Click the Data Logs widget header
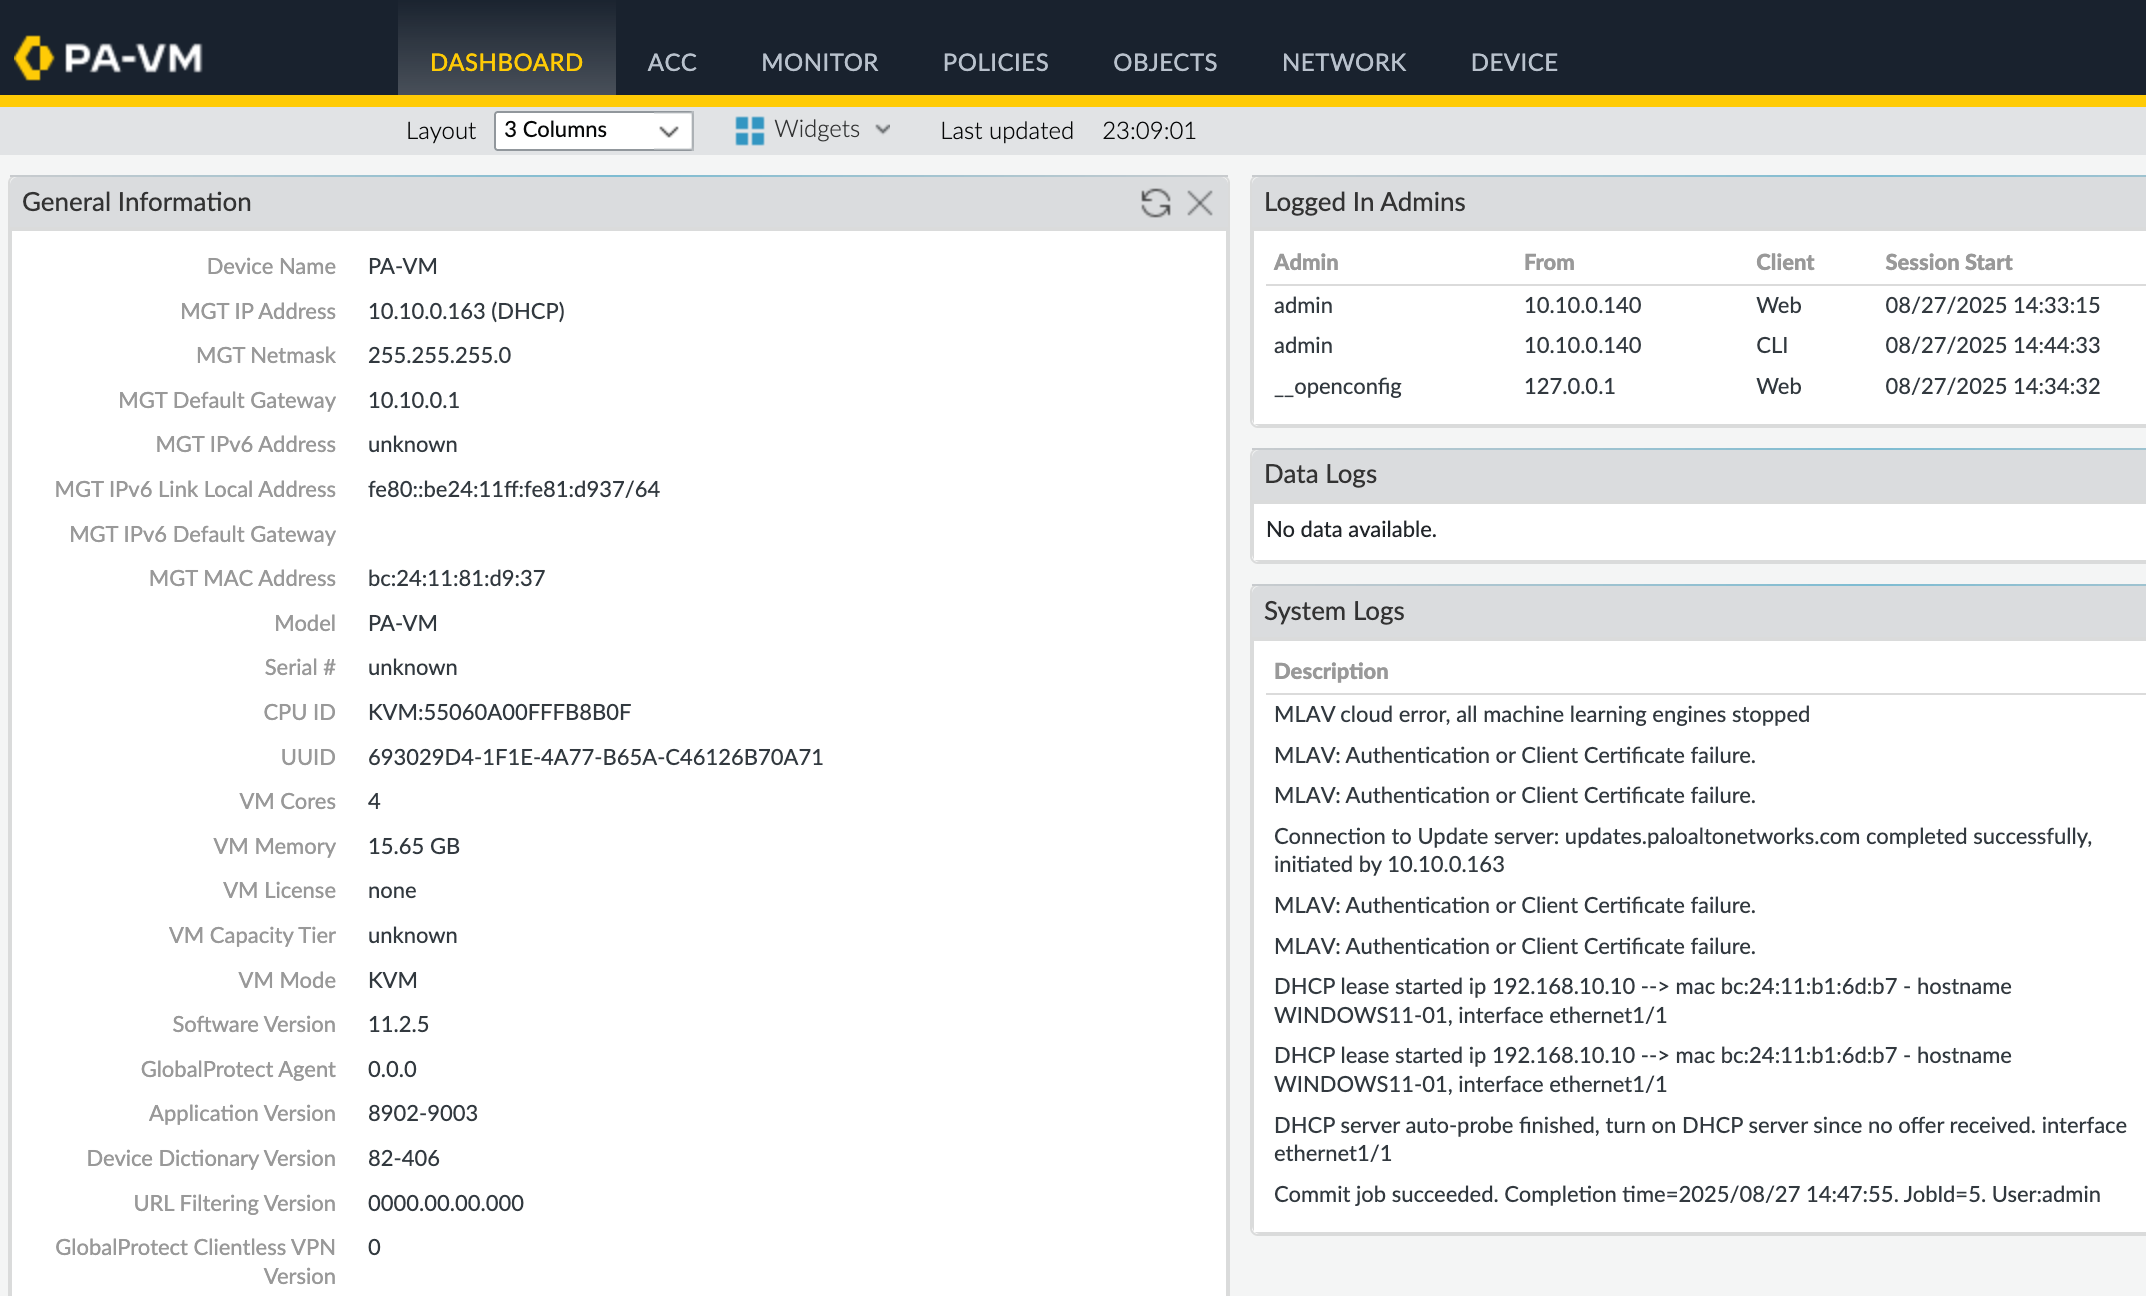The height and width of the screenshot is (1296, 2146). [1320, 474]
